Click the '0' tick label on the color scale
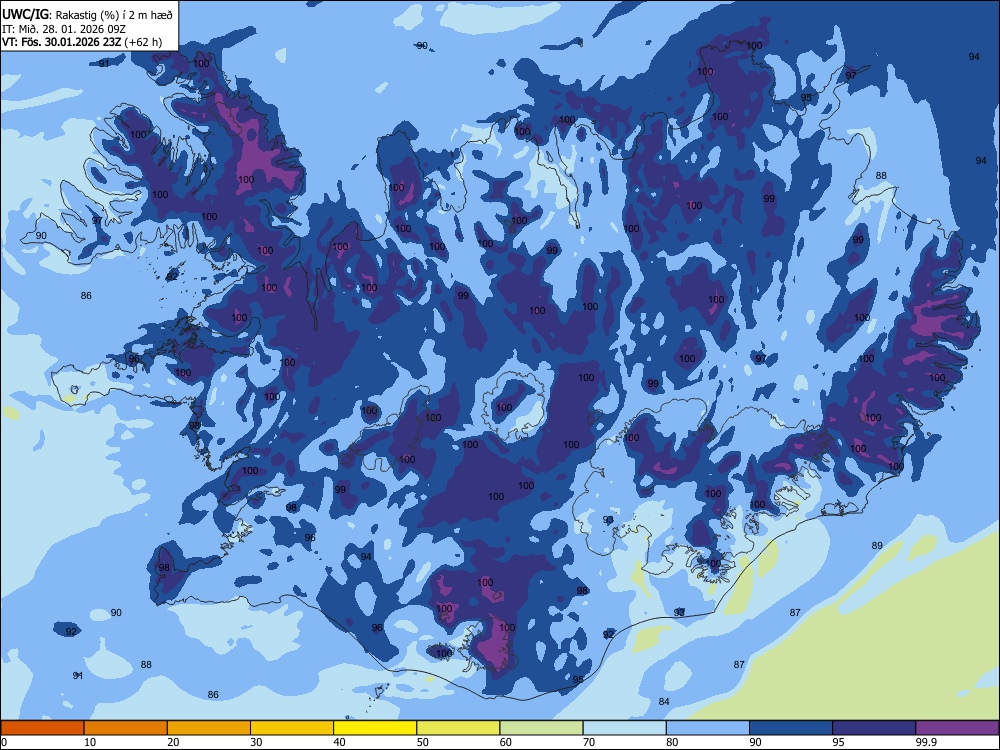Screen dimensions: 1000x750 pos(4,742)
